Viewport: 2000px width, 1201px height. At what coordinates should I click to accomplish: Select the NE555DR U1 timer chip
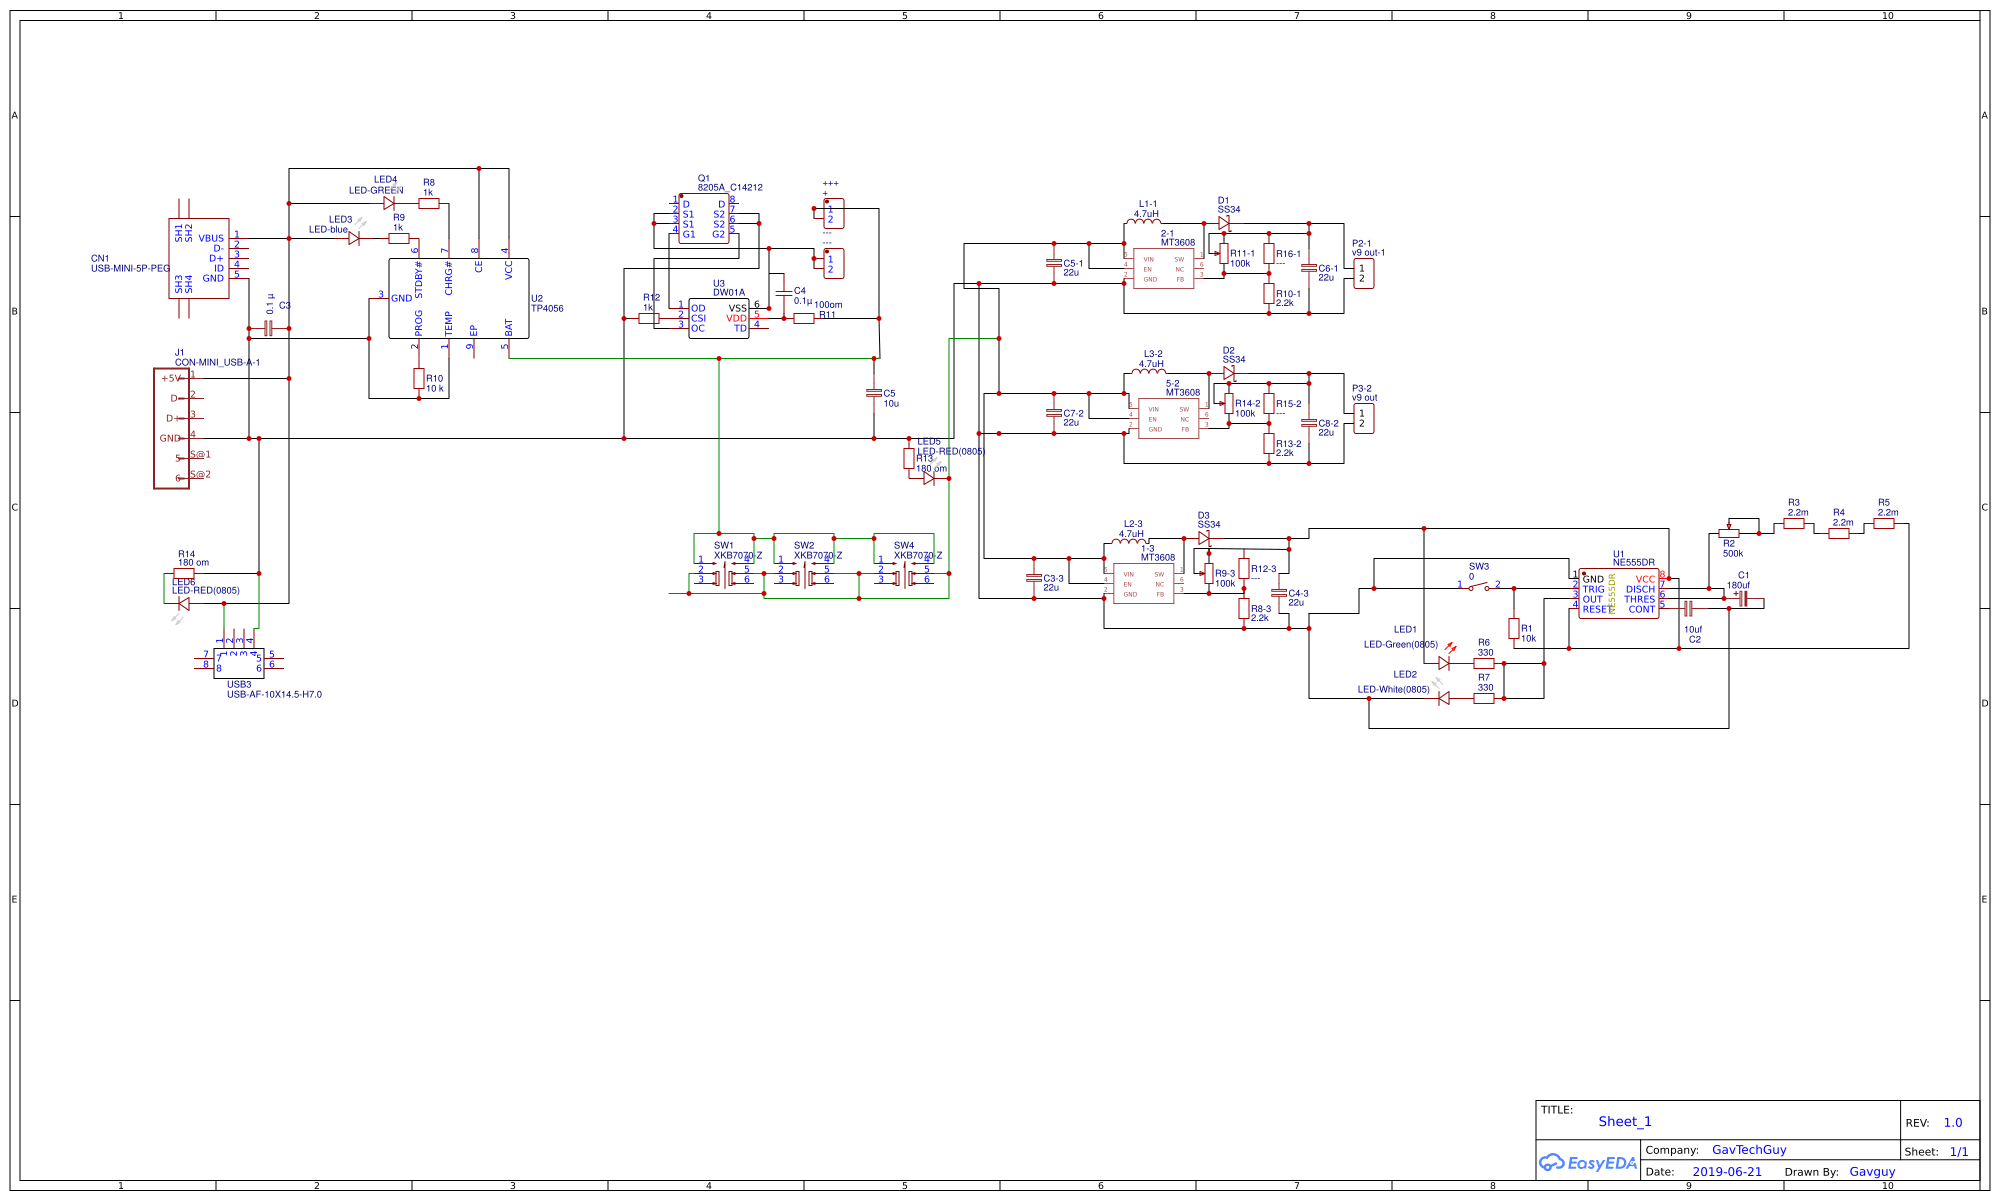pos(1618,594)
